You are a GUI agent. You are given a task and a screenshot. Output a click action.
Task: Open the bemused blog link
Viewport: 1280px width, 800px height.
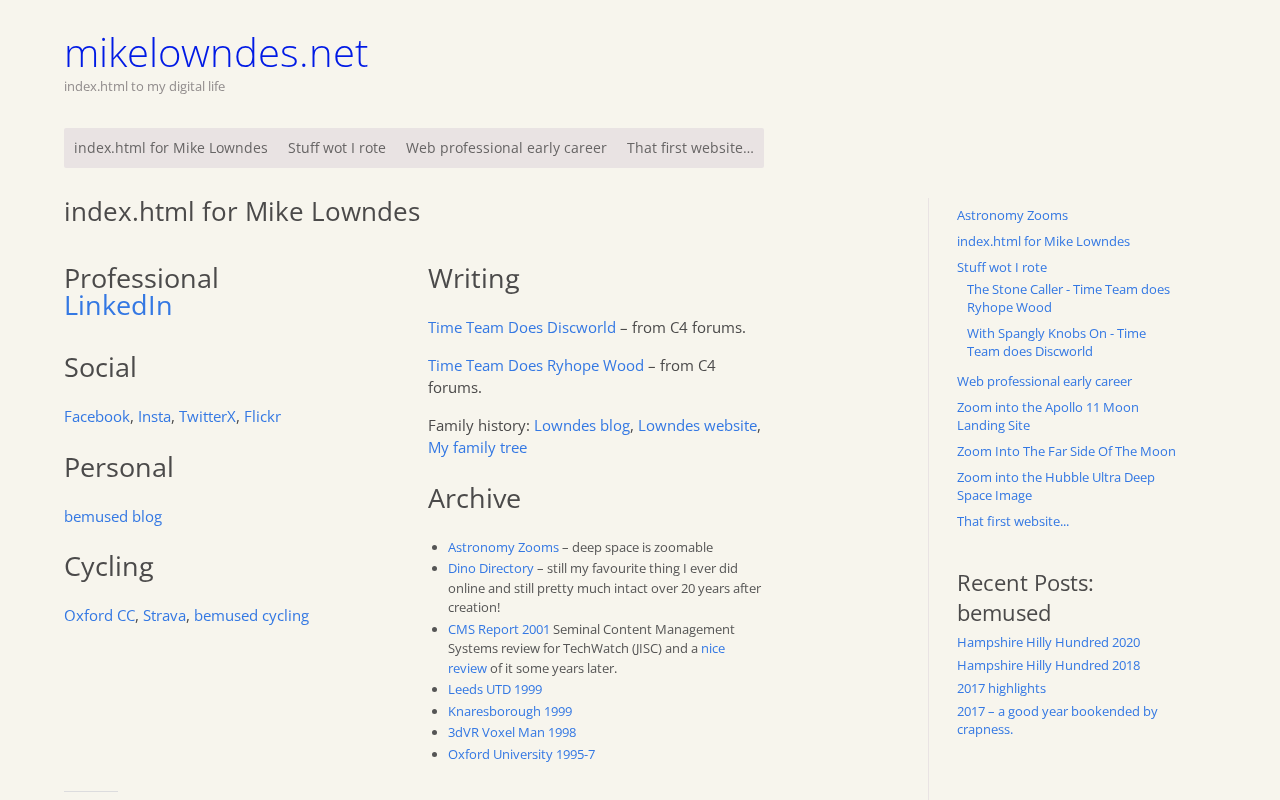click(113, 516)
